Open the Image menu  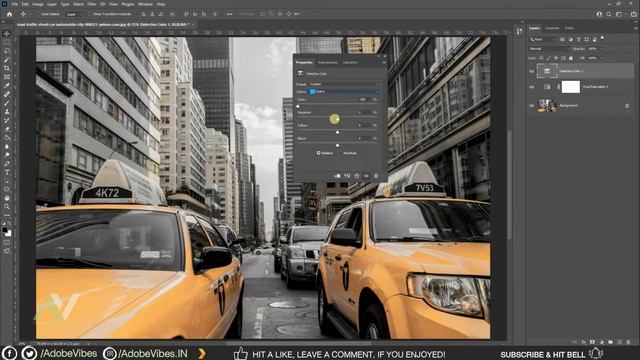38,4
